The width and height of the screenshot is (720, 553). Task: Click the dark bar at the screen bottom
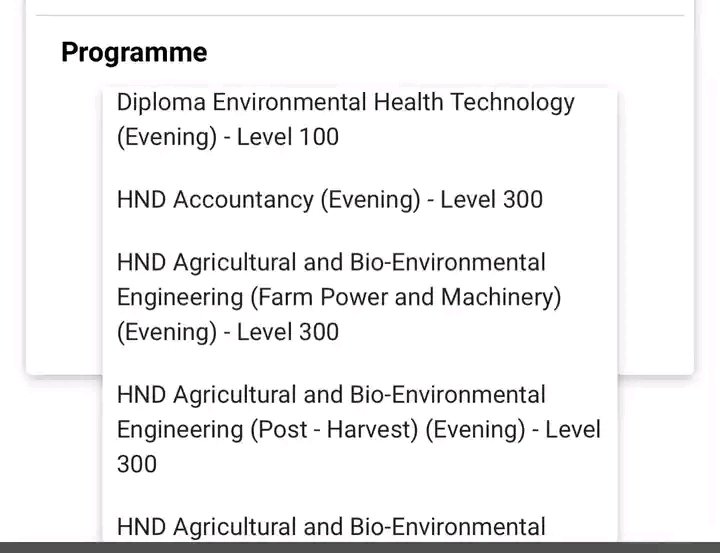pos(360,547)
